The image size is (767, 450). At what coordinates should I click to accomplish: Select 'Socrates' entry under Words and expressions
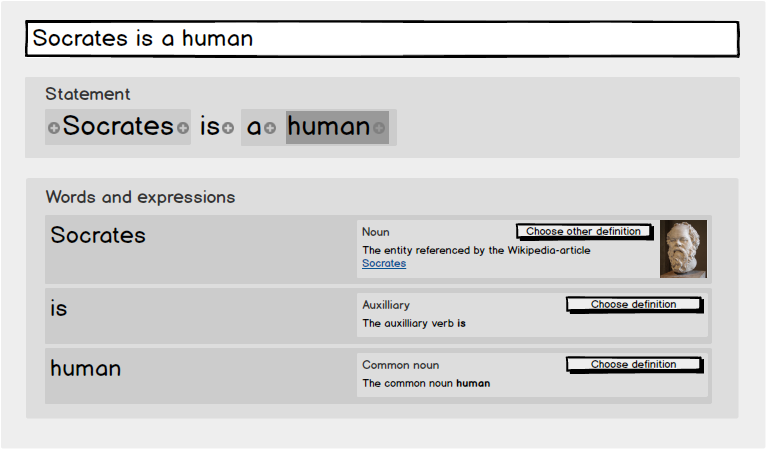click(98, 236)
